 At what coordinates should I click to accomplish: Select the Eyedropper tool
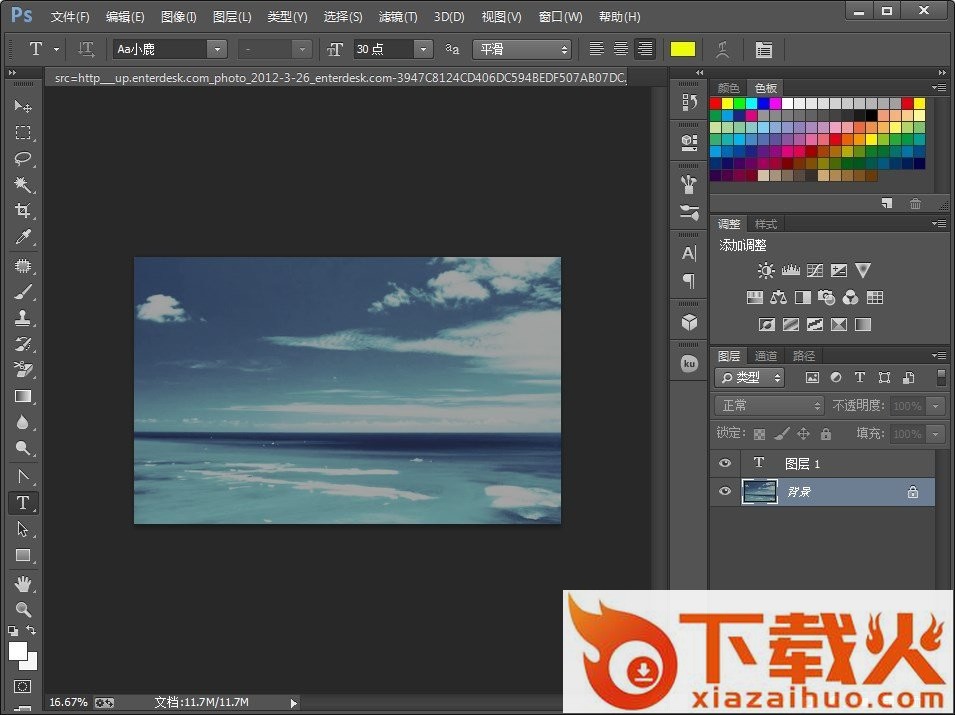[23, 238]
